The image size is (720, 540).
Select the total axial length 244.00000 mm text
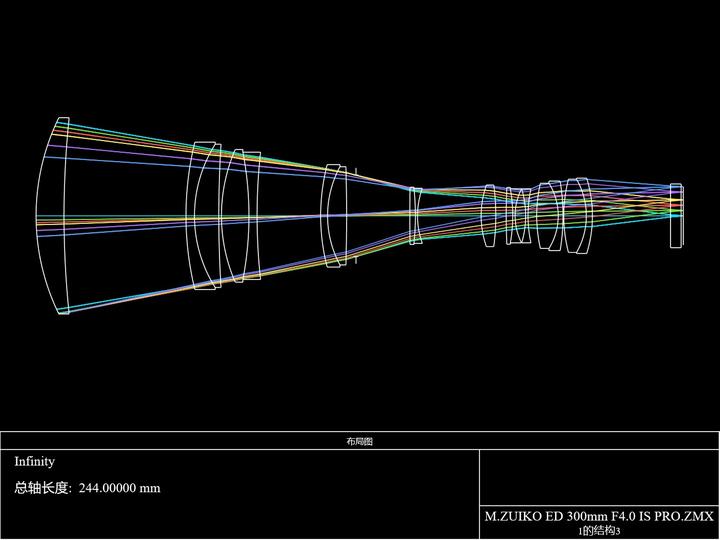(87, 488)
